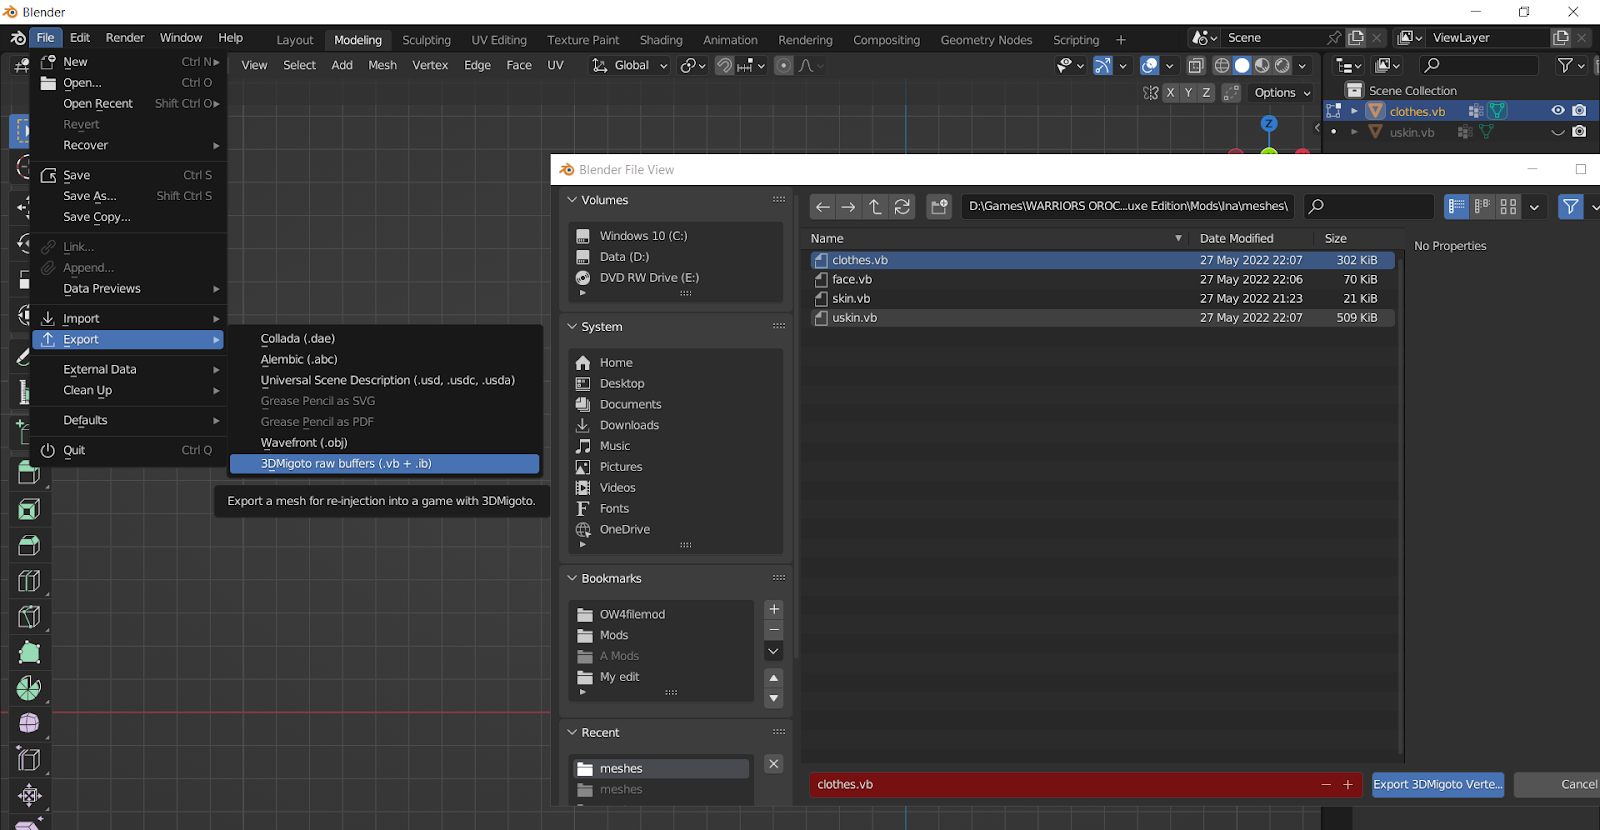This screenshot has height=830, width=1600.
Task: Increment the file name number
Action: click(x=1348, y=785)
